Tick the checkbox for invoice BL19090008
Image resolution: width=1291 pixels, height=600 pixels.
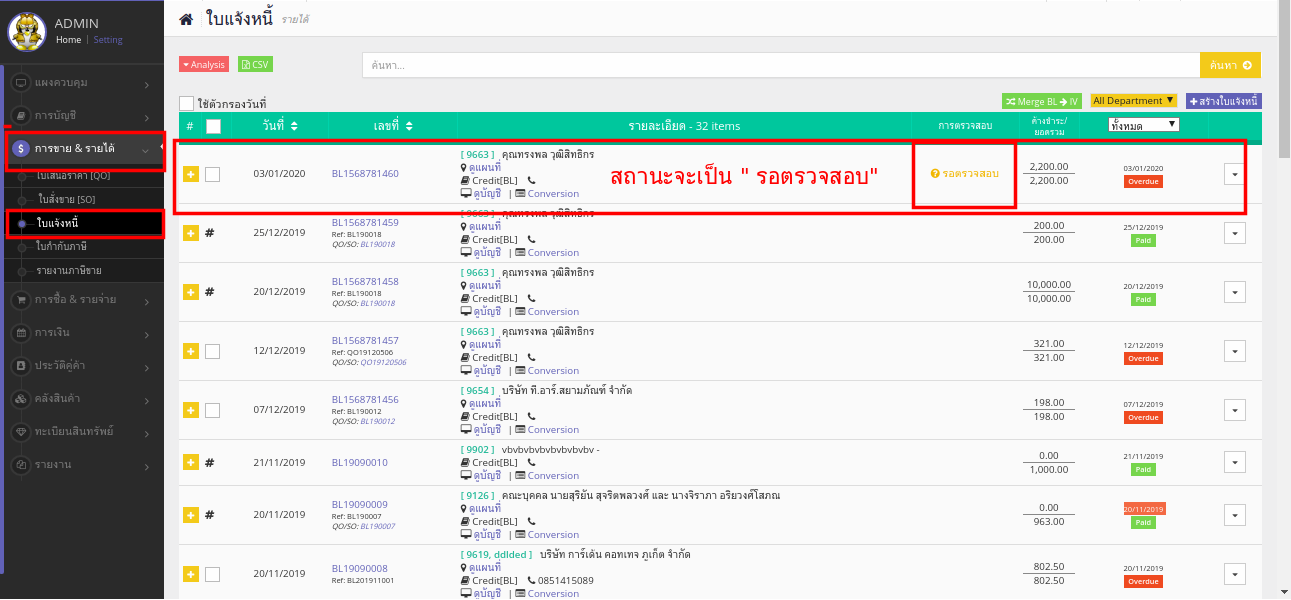tap(212, 574)
